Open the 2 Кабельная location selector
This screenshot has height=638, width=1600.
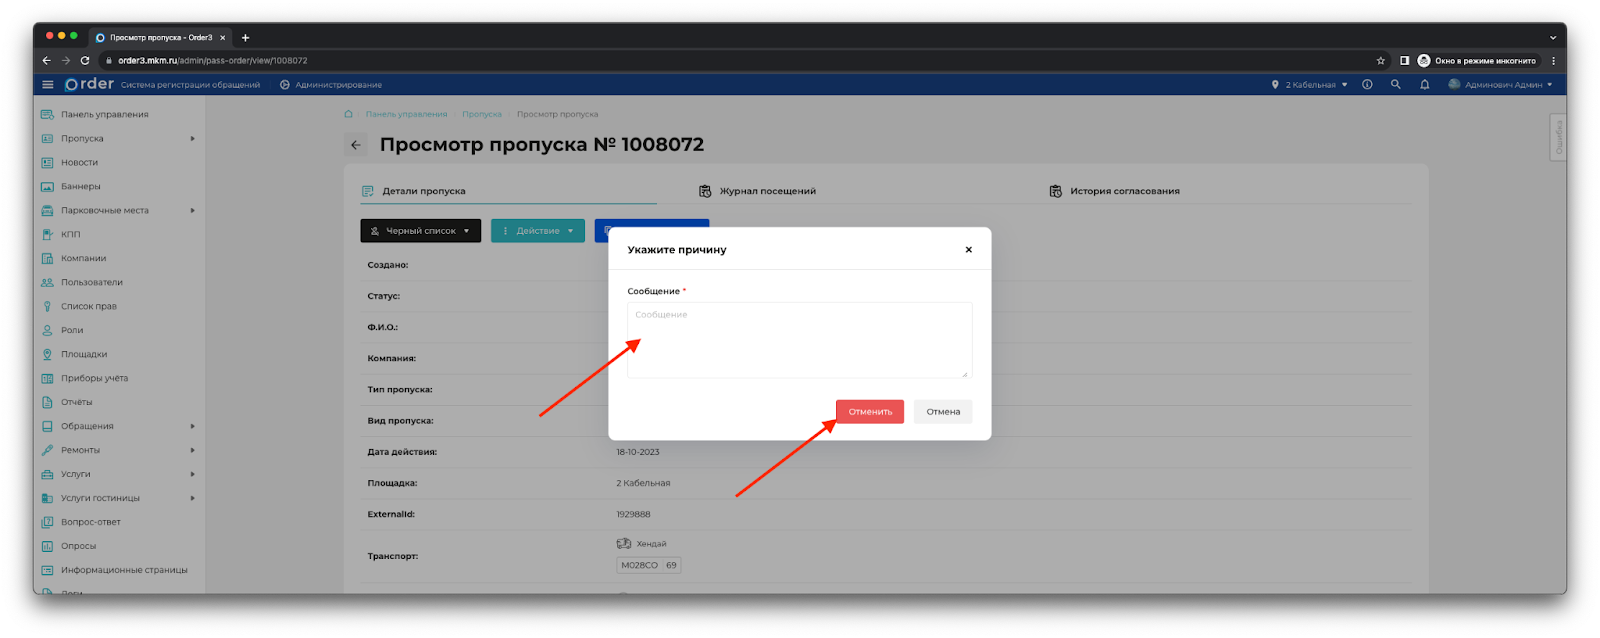1310,85
